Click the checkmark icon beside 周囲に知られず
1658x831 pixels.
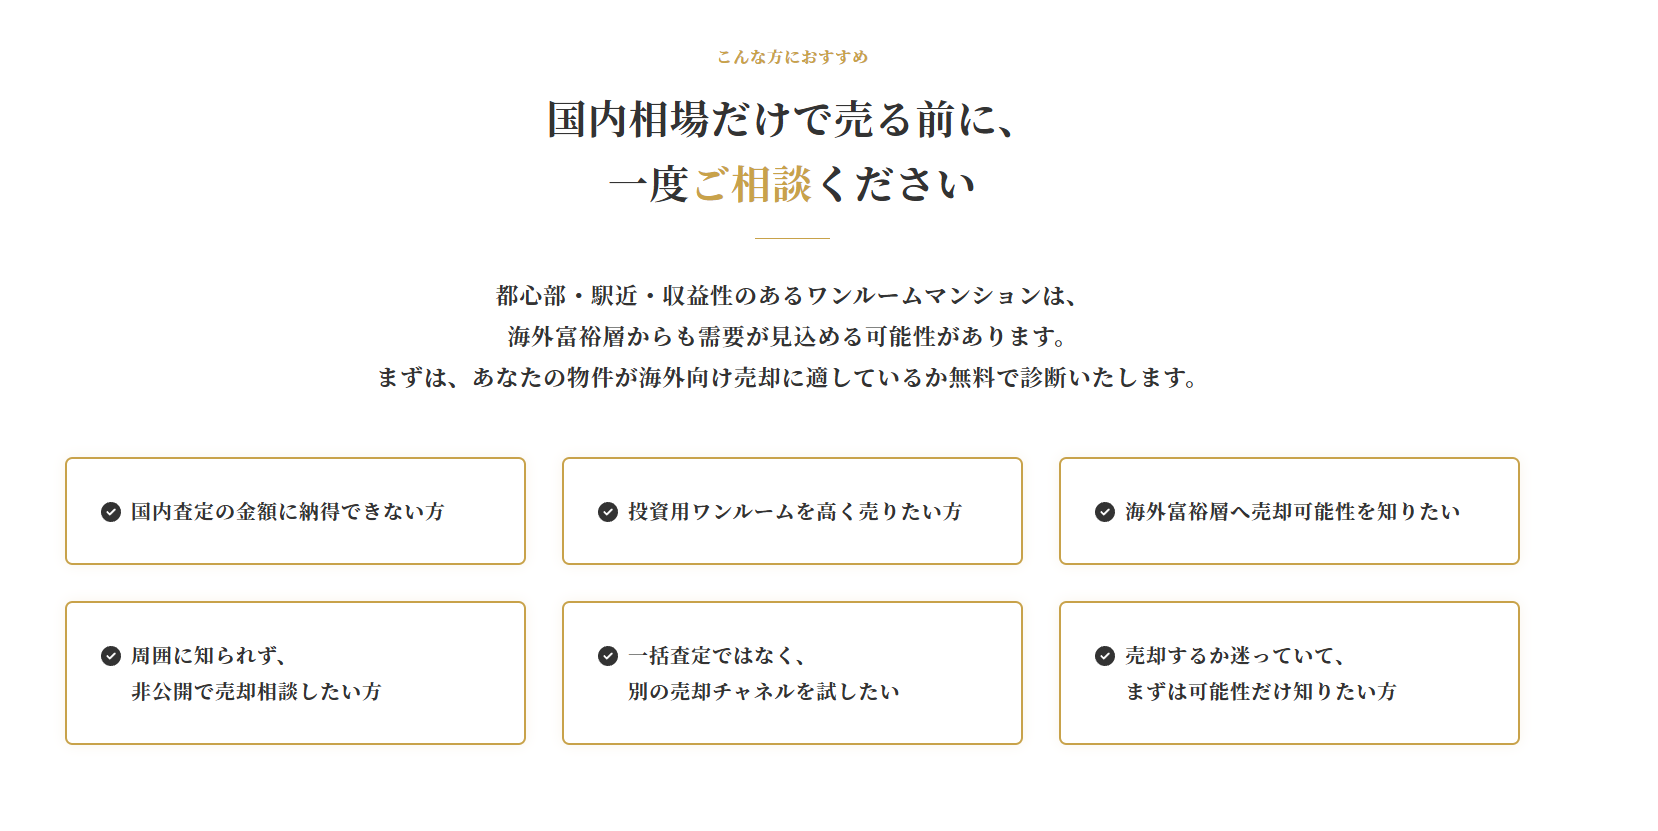point(111,656)
